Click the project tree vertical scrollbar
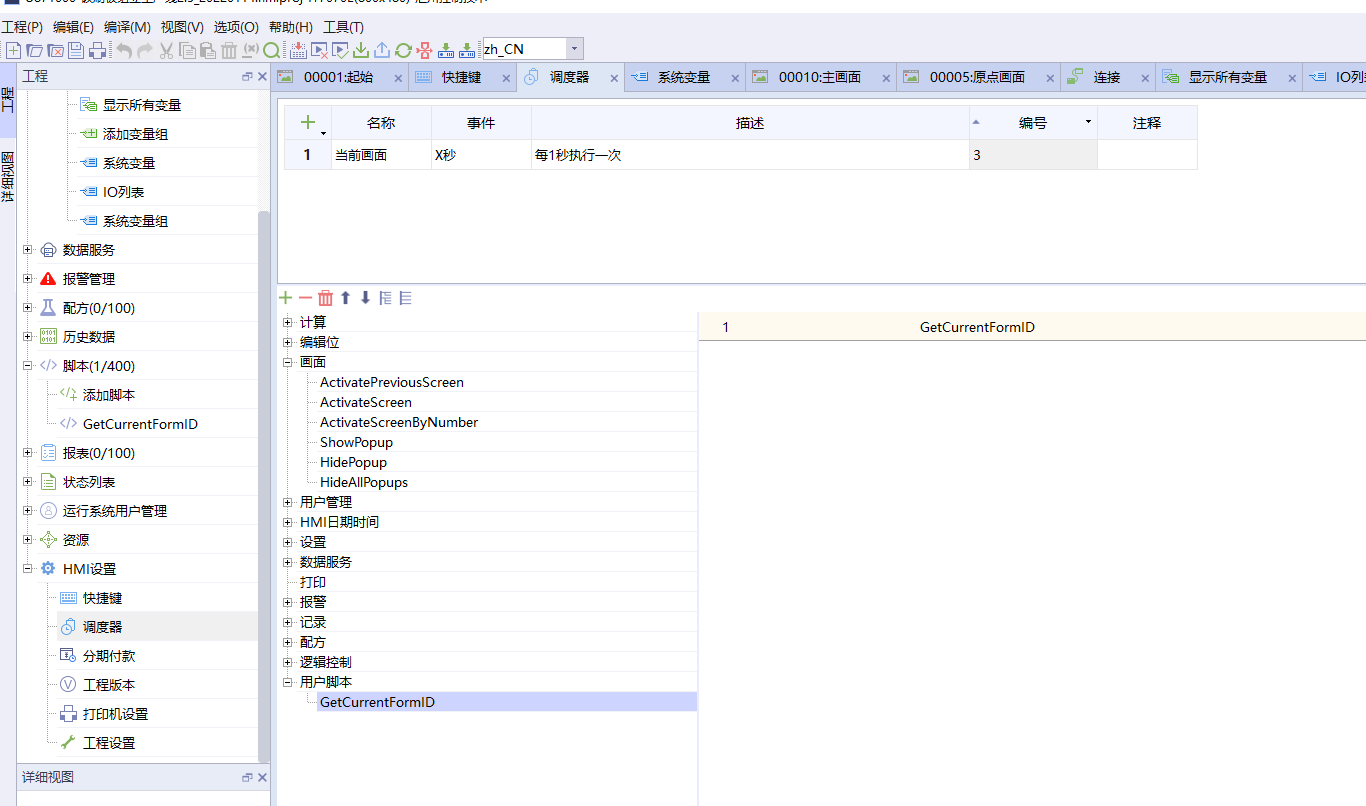Viewport: 1366px width, 806px height. point(263,485)
